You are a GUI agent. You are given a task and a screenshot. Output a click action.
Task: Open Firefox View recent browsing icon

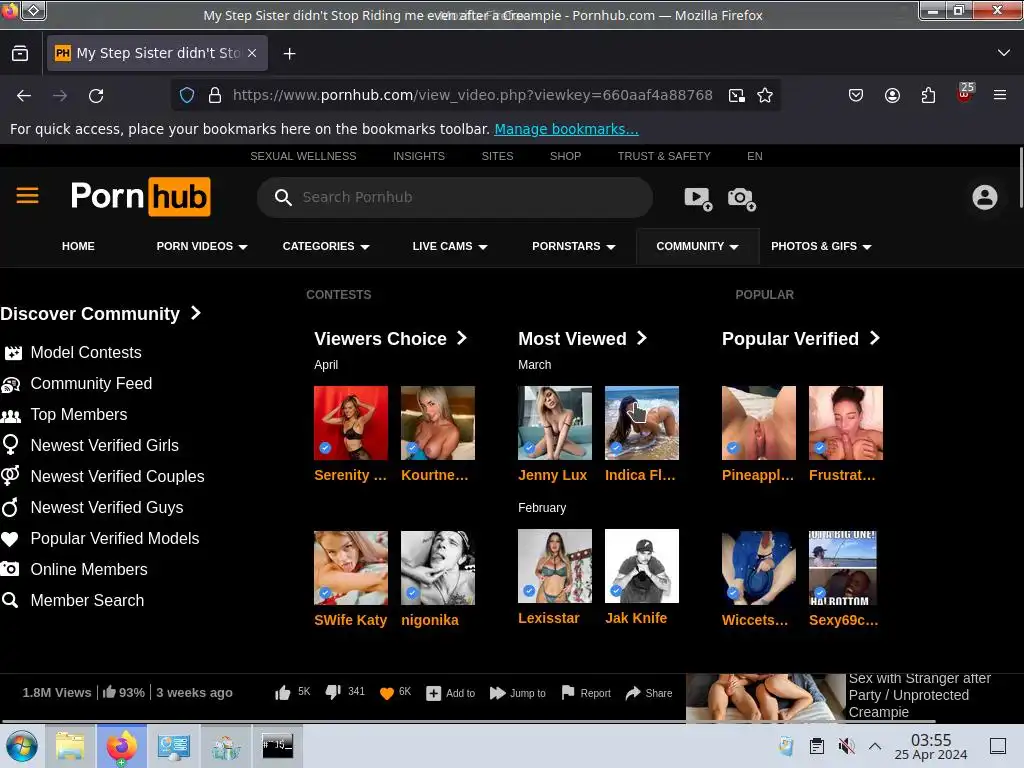(20, 54)
